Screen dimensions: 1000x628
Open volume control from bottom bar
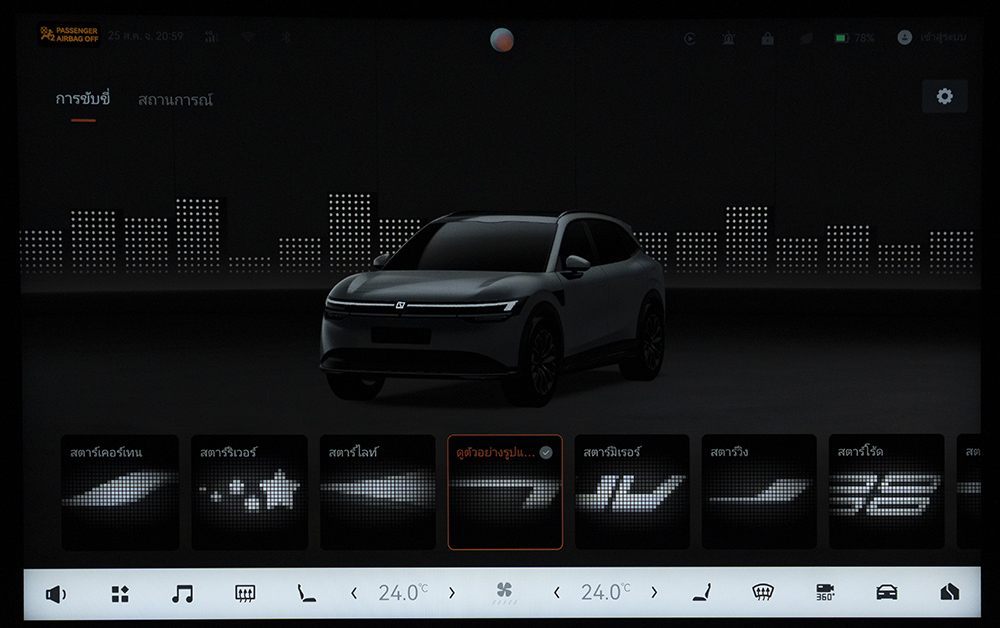coord(56,594)
